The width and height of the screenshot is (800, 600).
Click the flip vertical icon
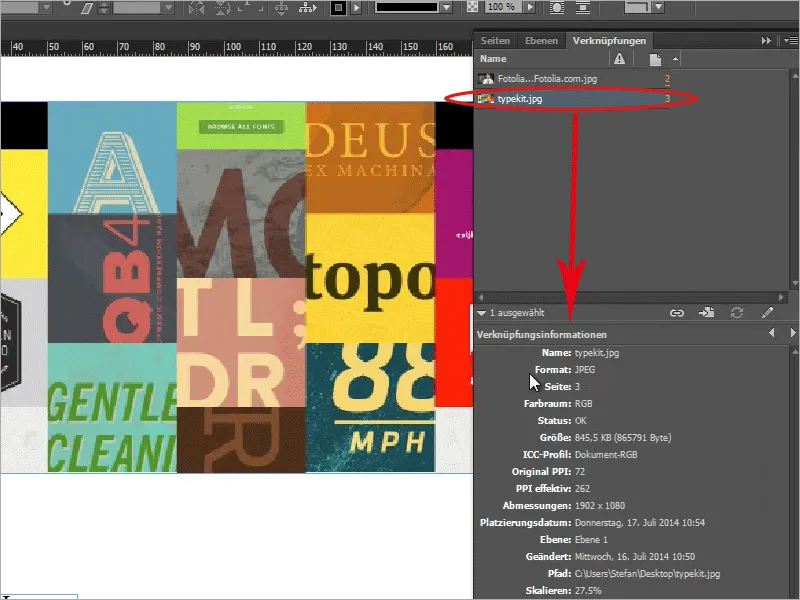coord(222,8)
